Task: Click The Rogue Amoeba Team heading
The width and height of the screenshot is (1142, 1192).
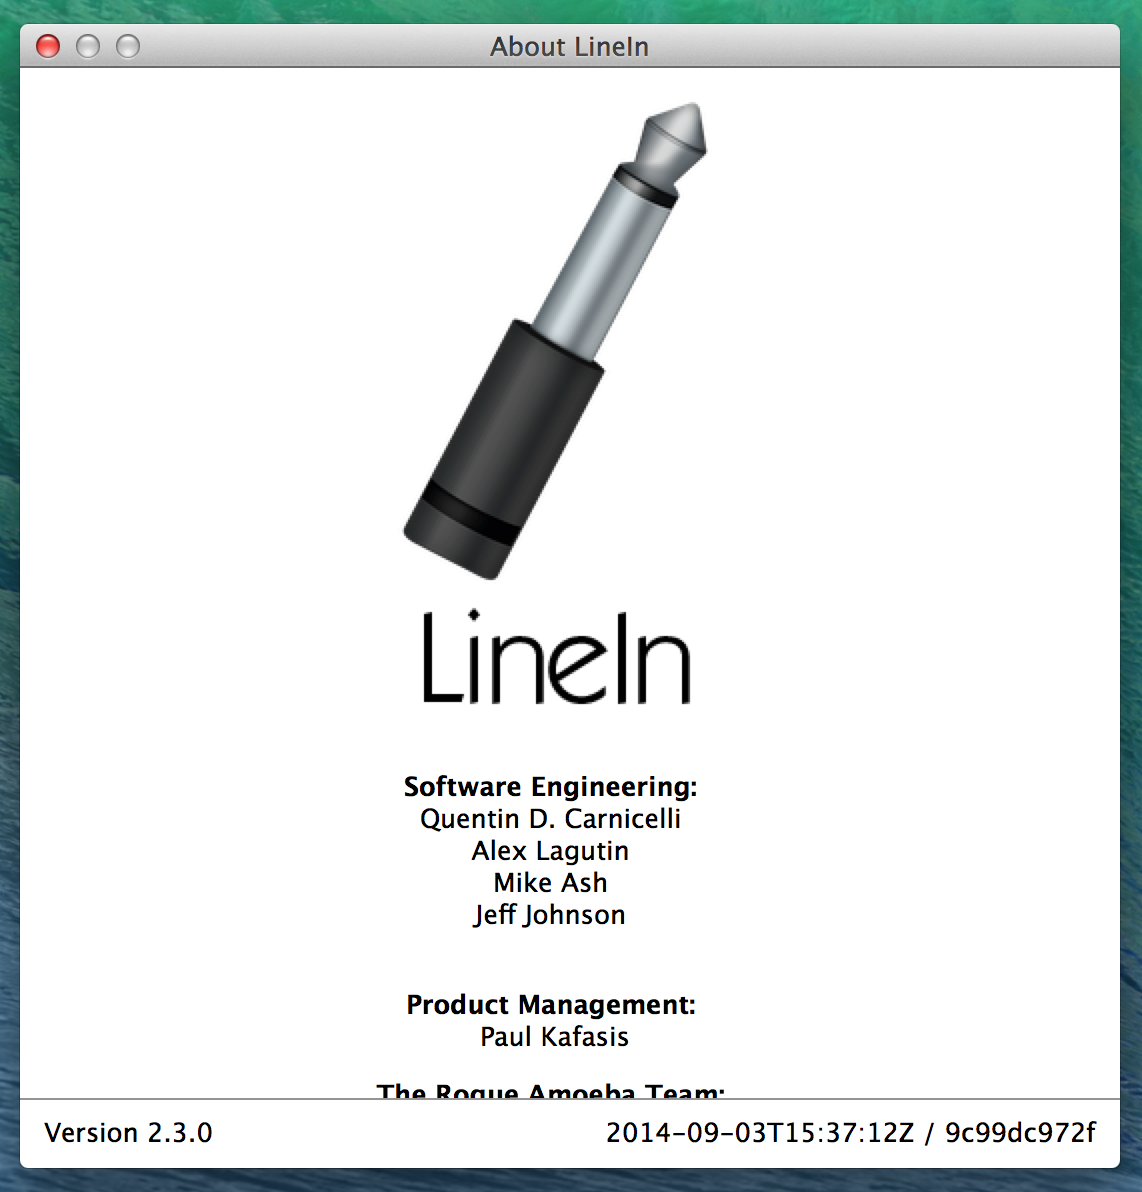Action: (x=550, y=1090)
